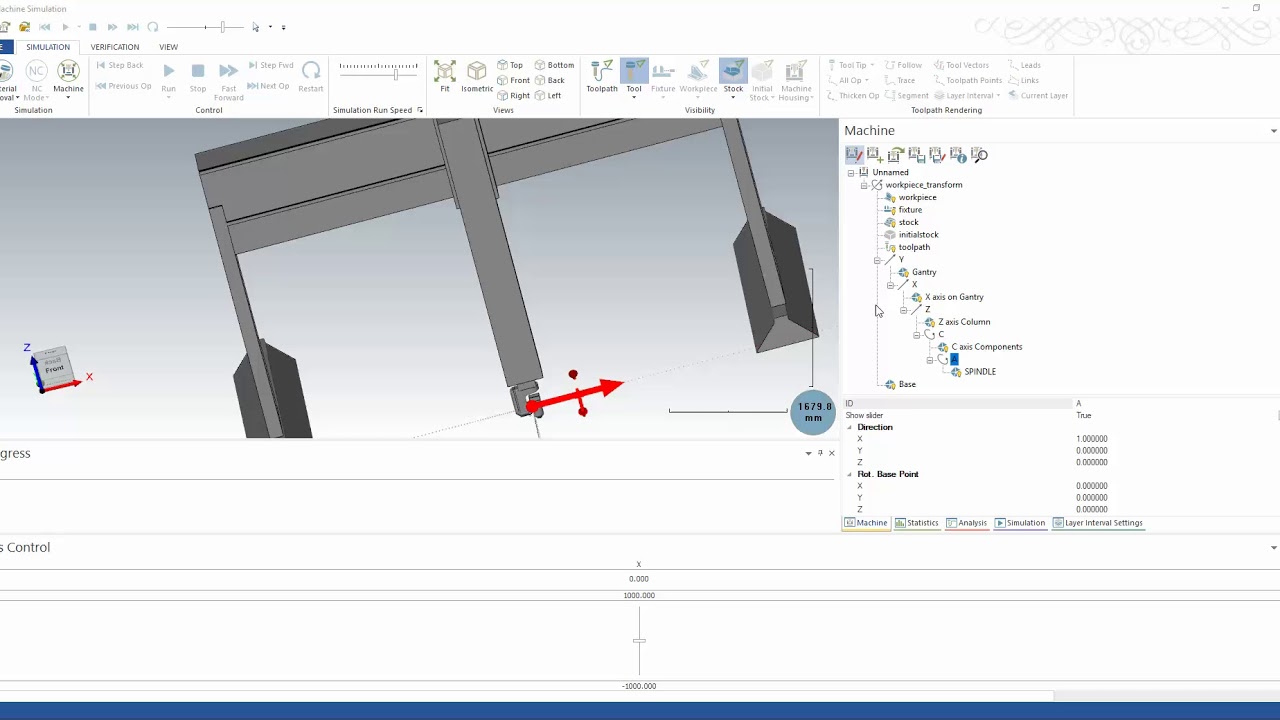This screenshot has width=1280, height=720.
Task: Collapse the workpiece_transform node
Action: [x=864, y=185]
